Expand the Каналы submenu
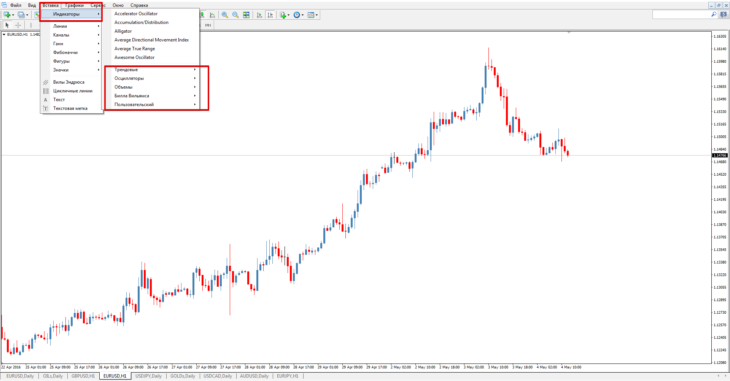 click(x=71, y=35)
